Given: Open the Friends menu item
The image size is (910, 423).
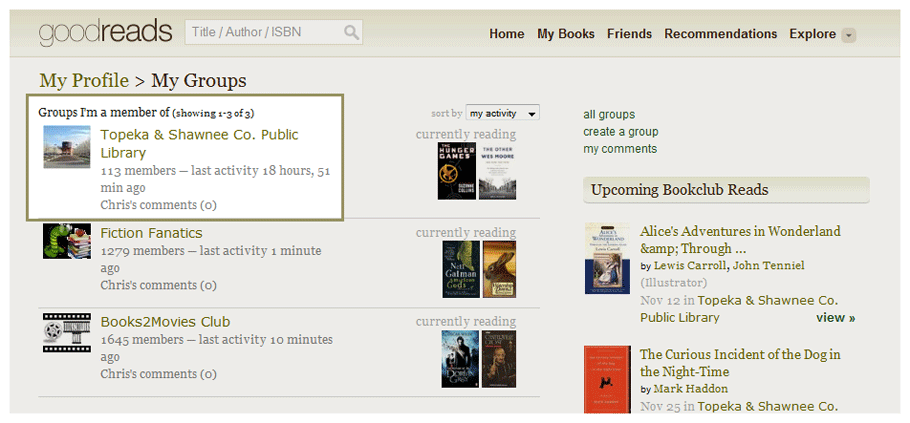Looking at the screenshot, I should [x=630, y=34].
